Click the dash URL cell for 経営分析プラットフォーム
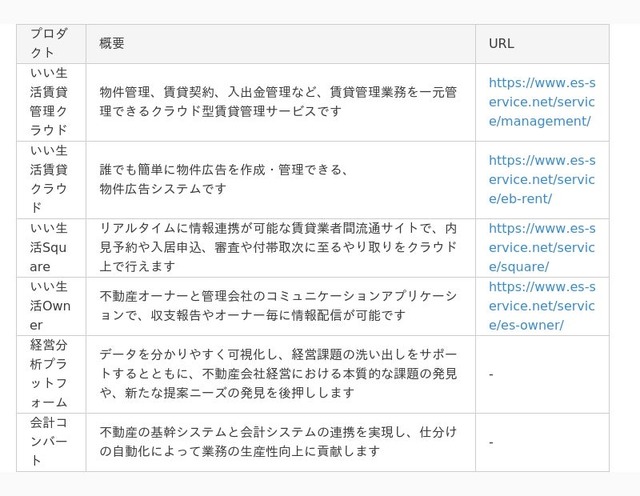This screenshot has width=640, height=496. (542, 374)
